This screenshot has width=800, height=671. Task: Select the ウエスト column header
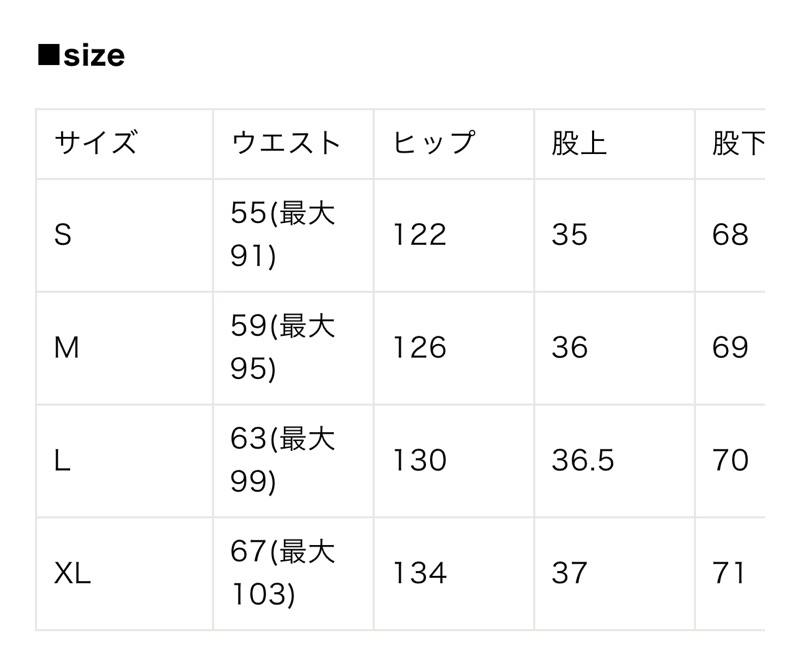pos(286,143)
